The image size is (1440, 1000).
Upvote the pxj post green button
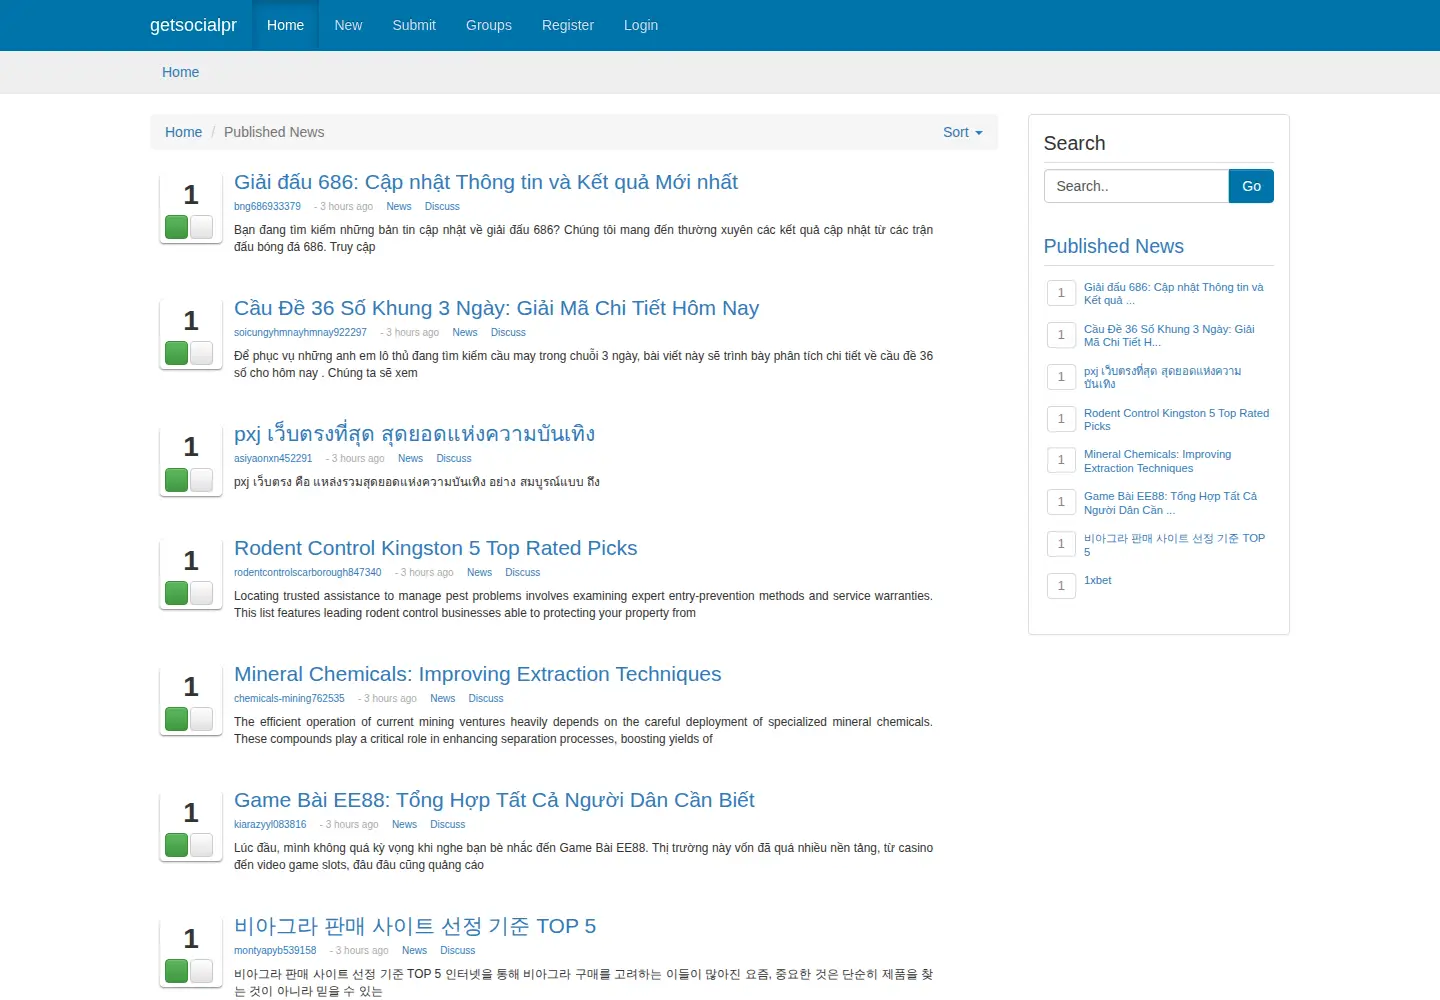(177, 479)
